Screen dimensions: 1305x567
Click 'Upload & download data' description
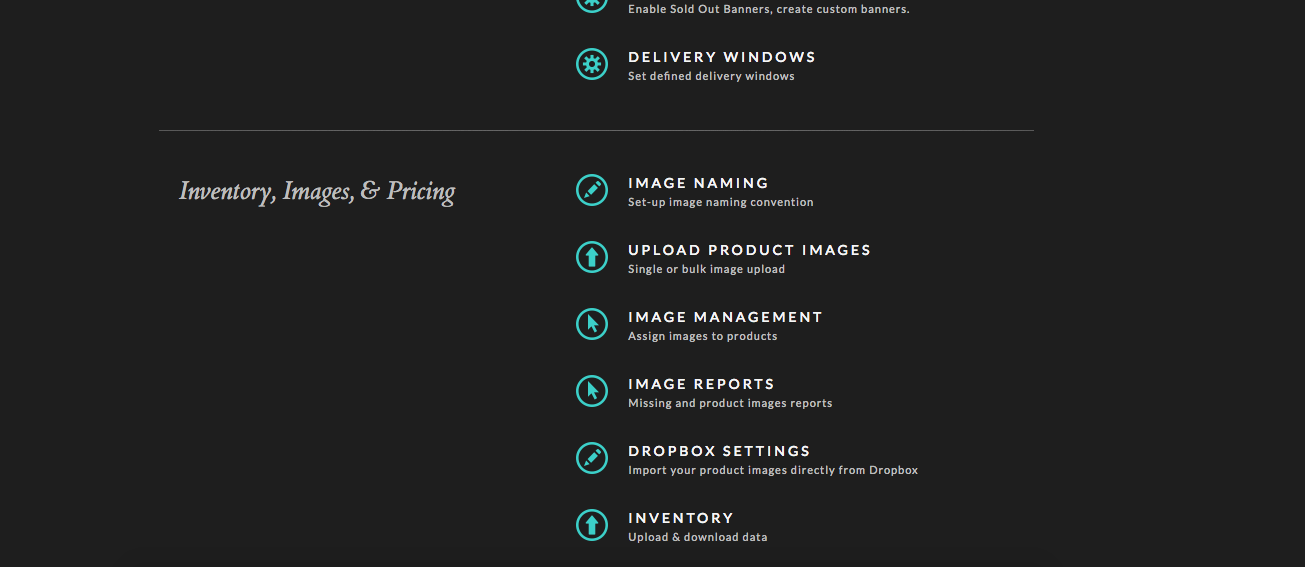click(x=698, y=537)
